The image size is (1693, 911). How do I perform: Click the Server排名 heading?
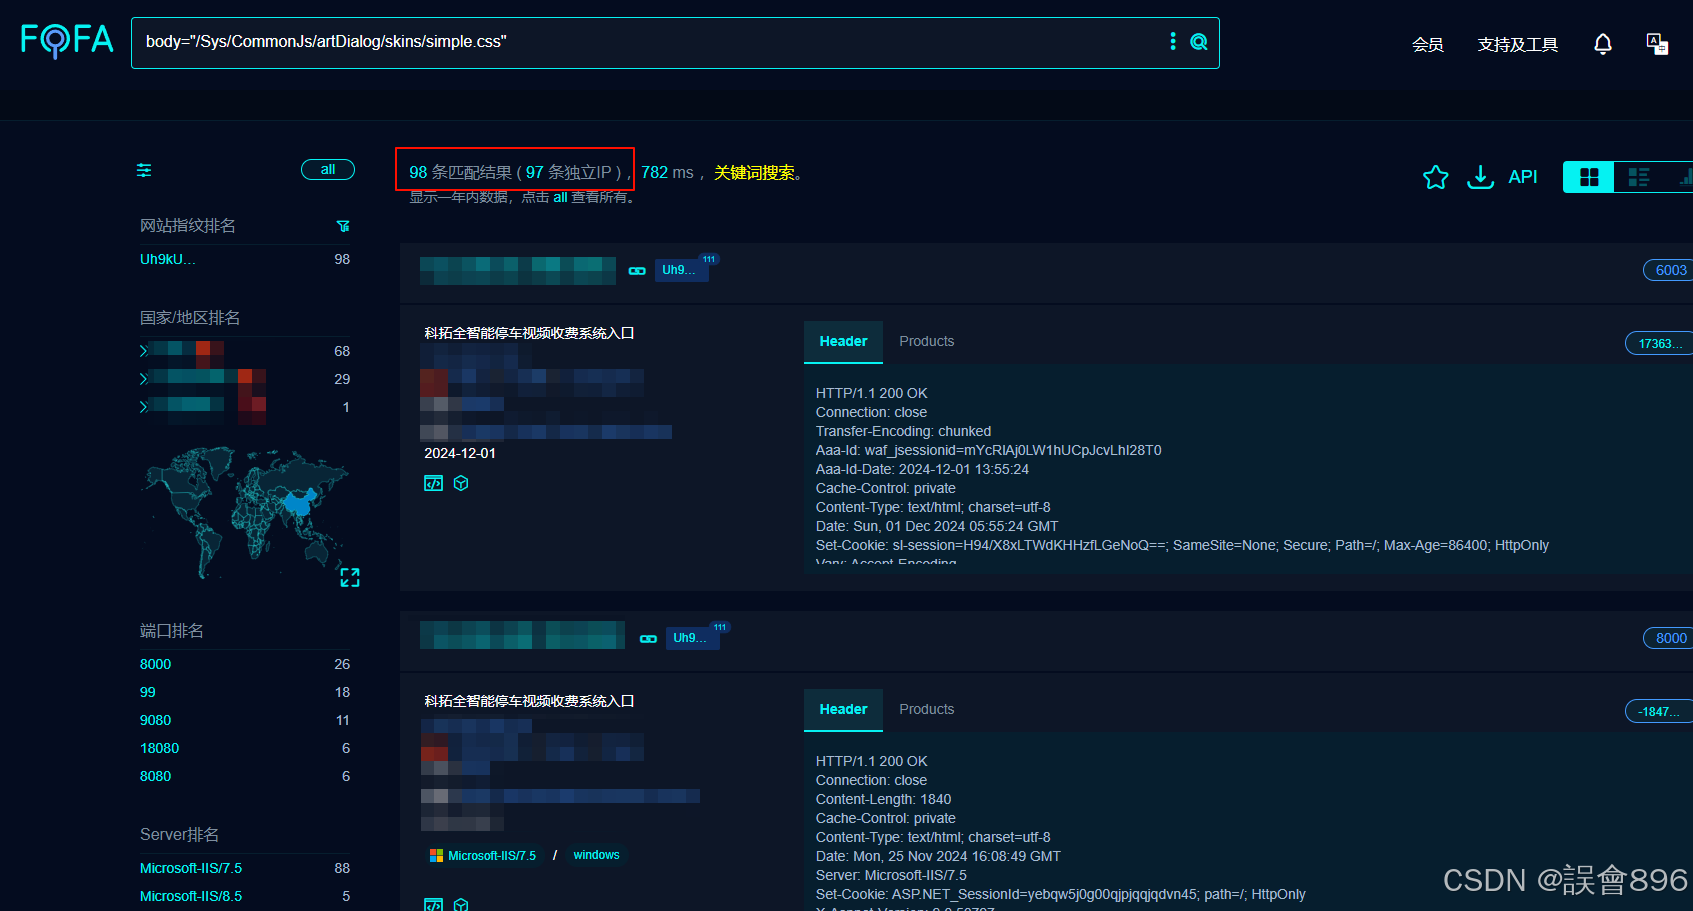click(x=180, y=834)
